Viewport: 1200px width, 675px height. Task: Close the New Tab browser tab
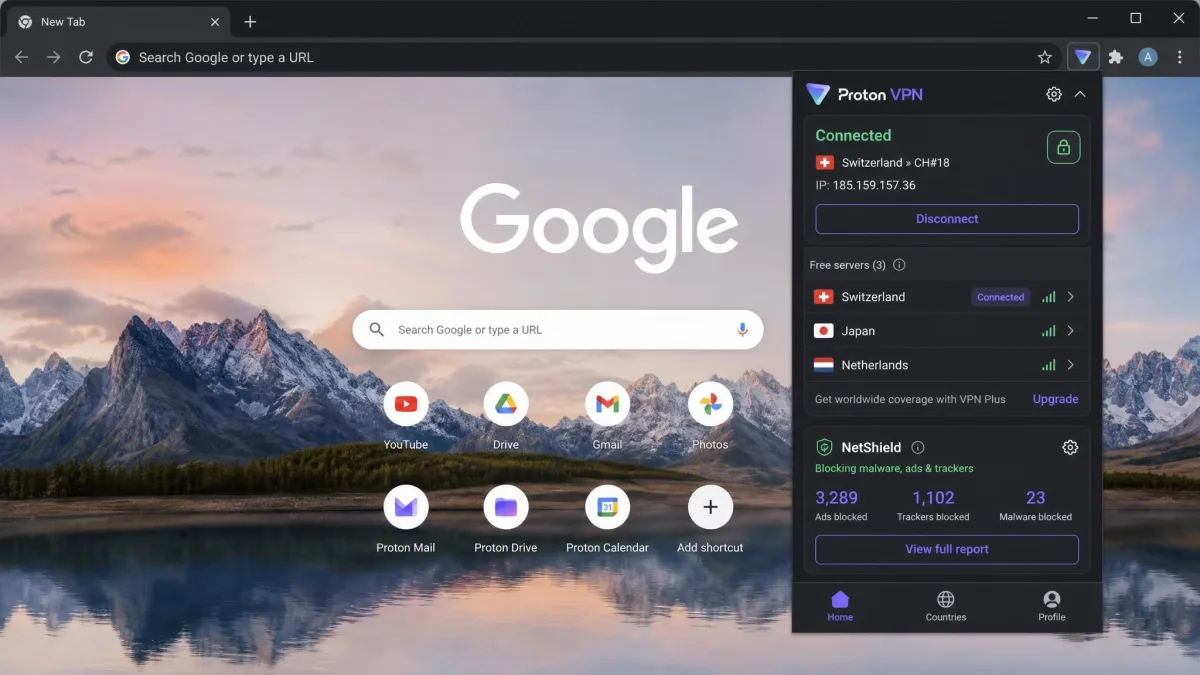[215, 22]
